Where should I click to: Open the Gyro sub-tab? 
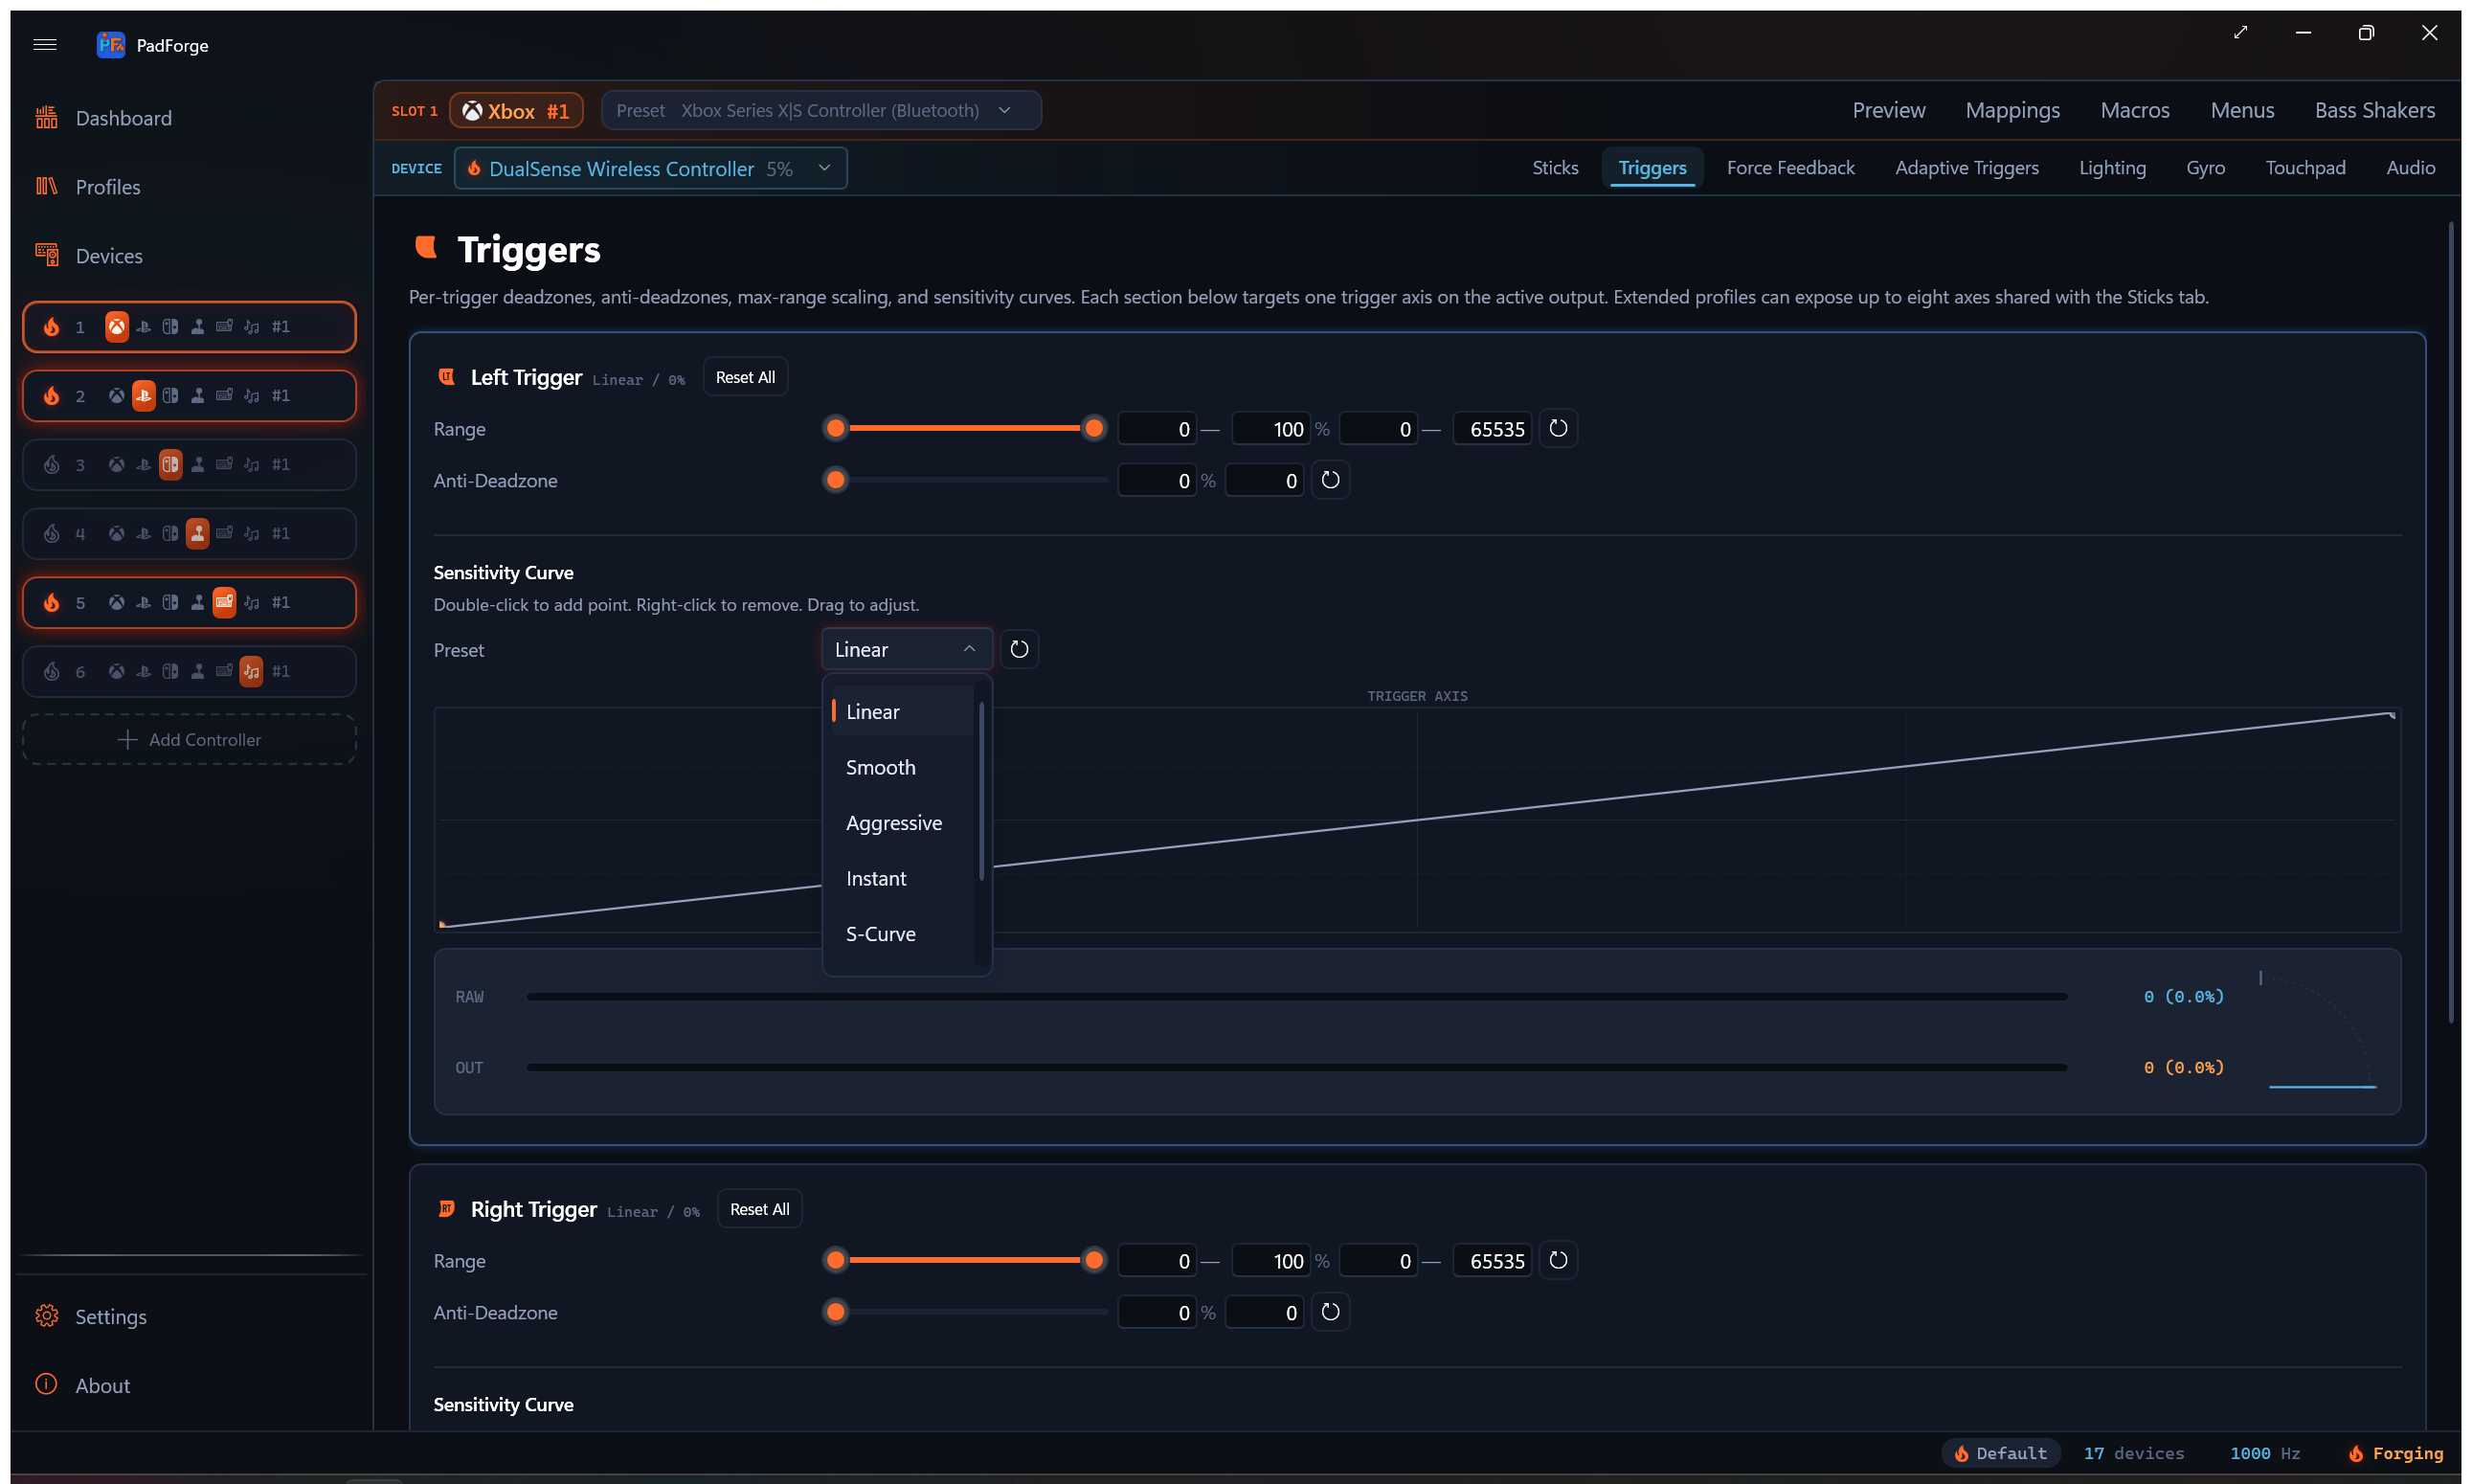coord(2206,168)
